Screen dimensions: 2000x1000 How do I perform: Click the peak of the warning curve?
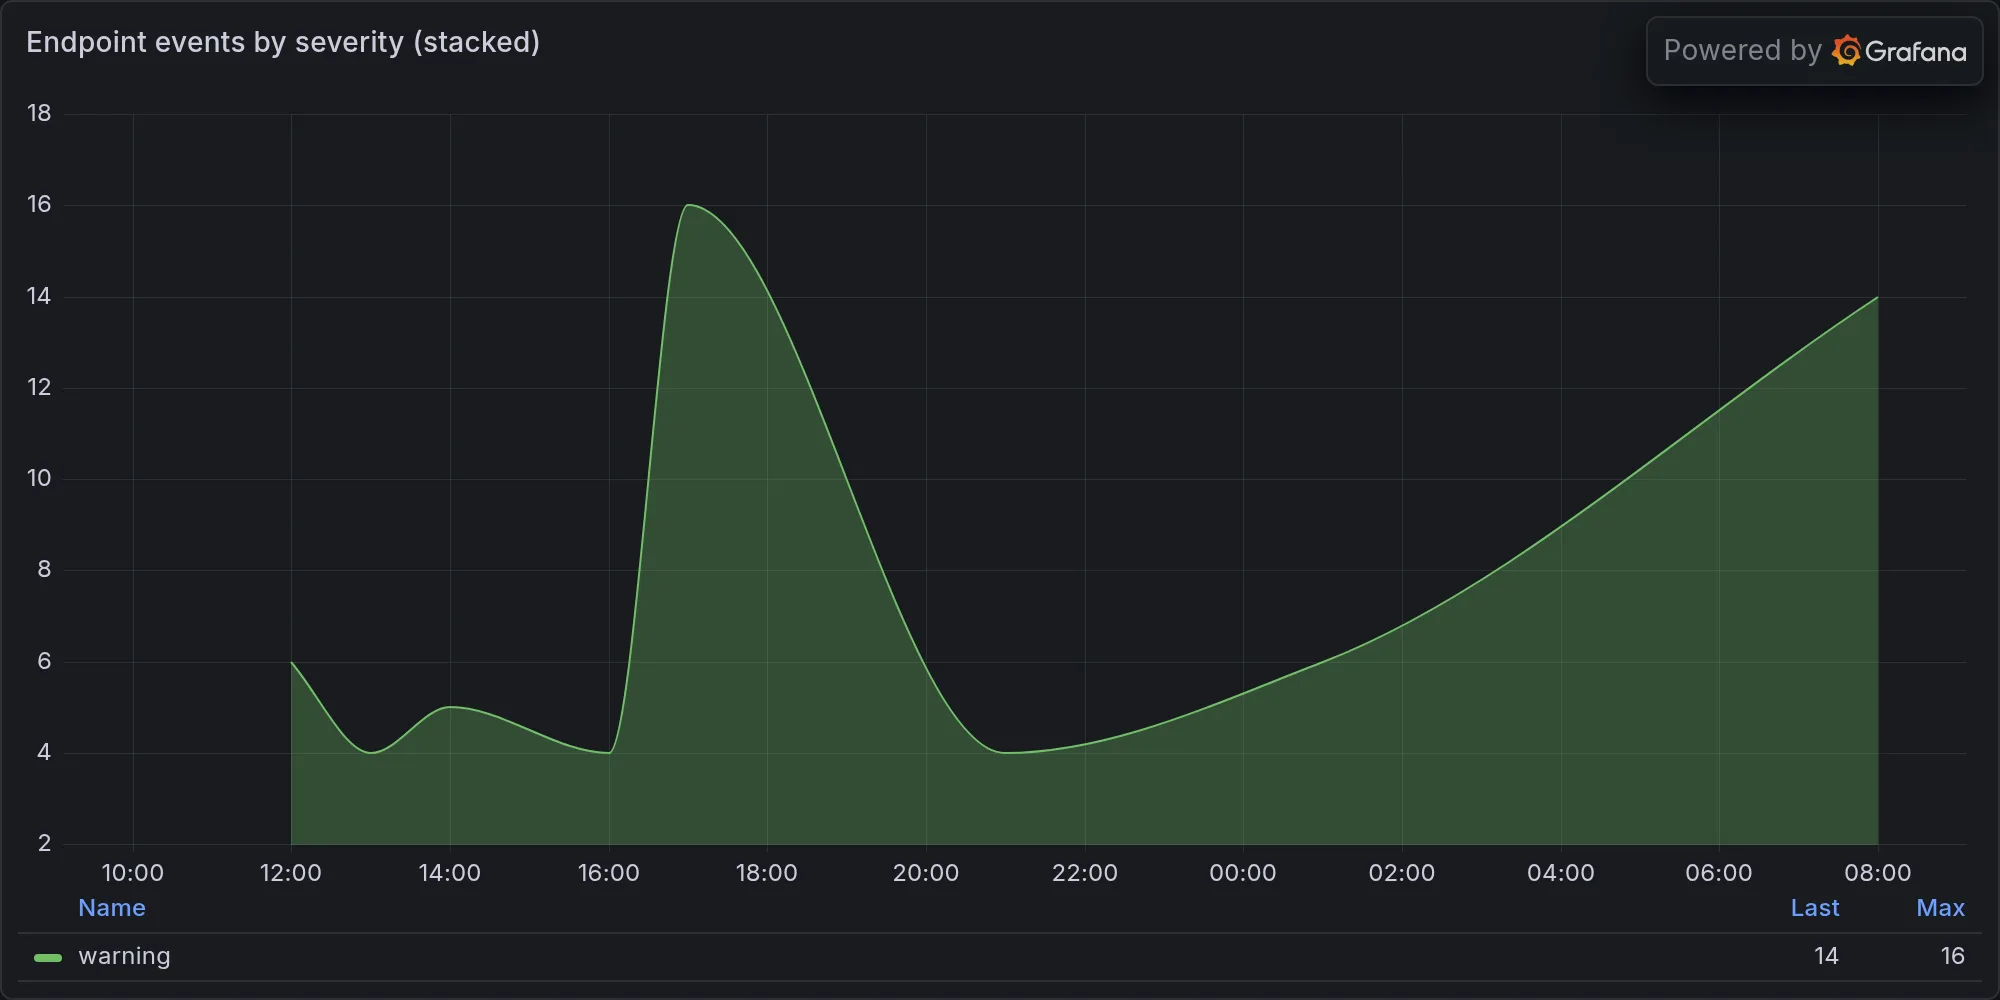click(688, 205)
